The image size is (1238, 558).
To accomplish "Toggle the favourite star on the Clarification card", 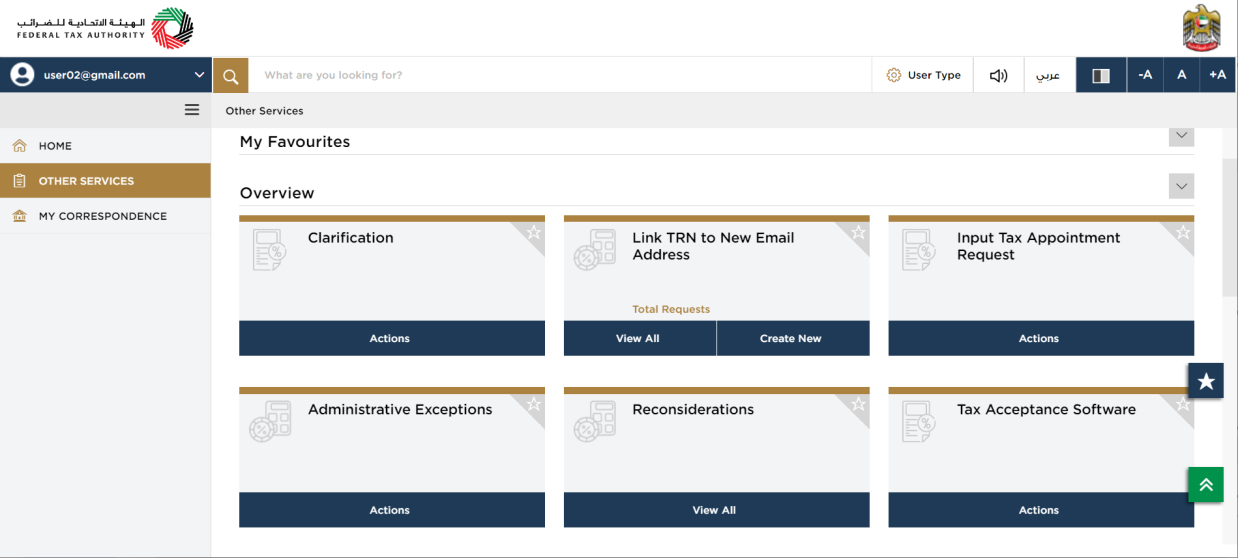I will click(534, 232).
